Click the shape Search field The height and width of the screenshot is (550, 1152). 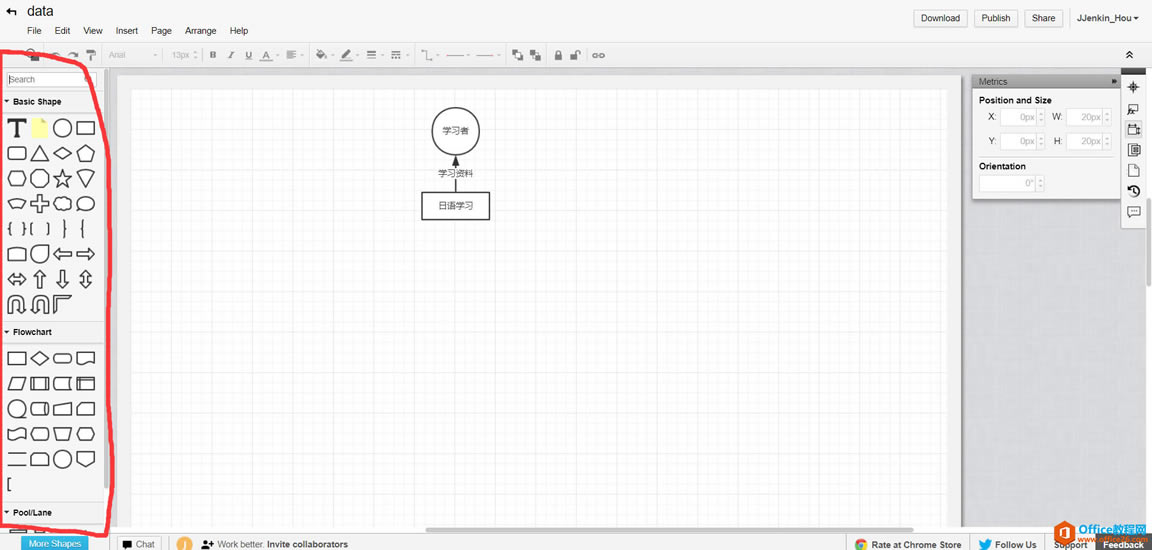click(51, 79)
